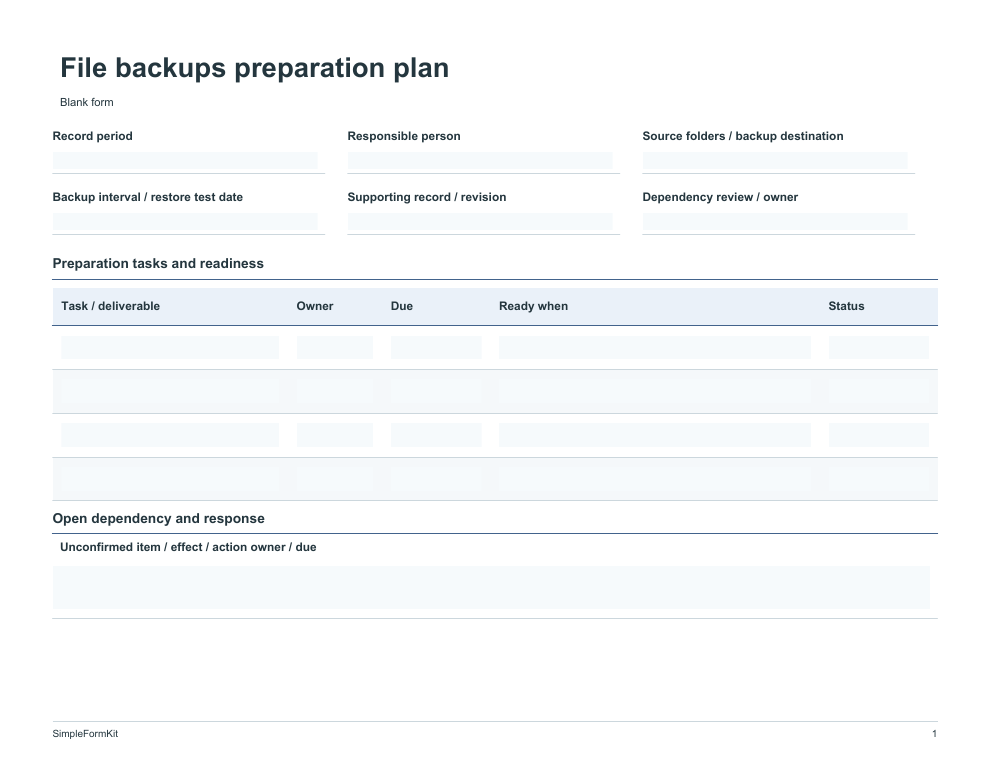Select the Source folders / backup destination field
Screen dimensions: 990x765
[x=775, y=161]
